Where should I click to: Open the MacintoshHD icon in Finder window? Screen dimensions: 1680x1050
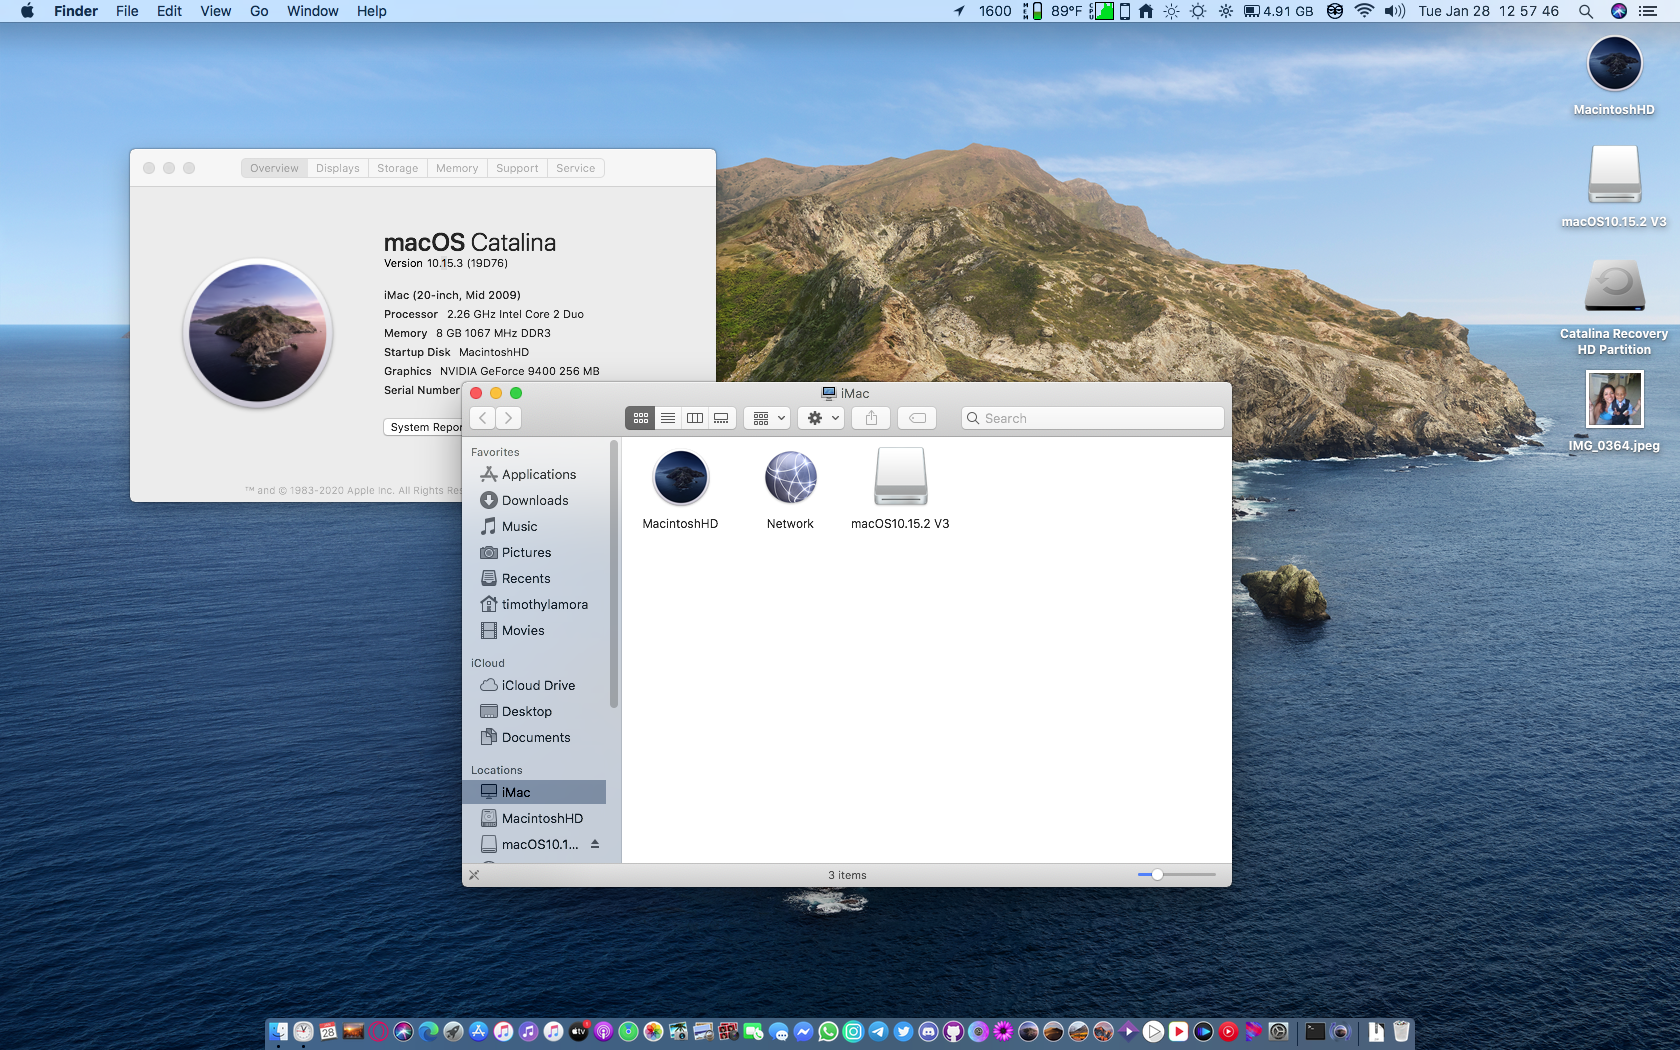pos(680,478)
